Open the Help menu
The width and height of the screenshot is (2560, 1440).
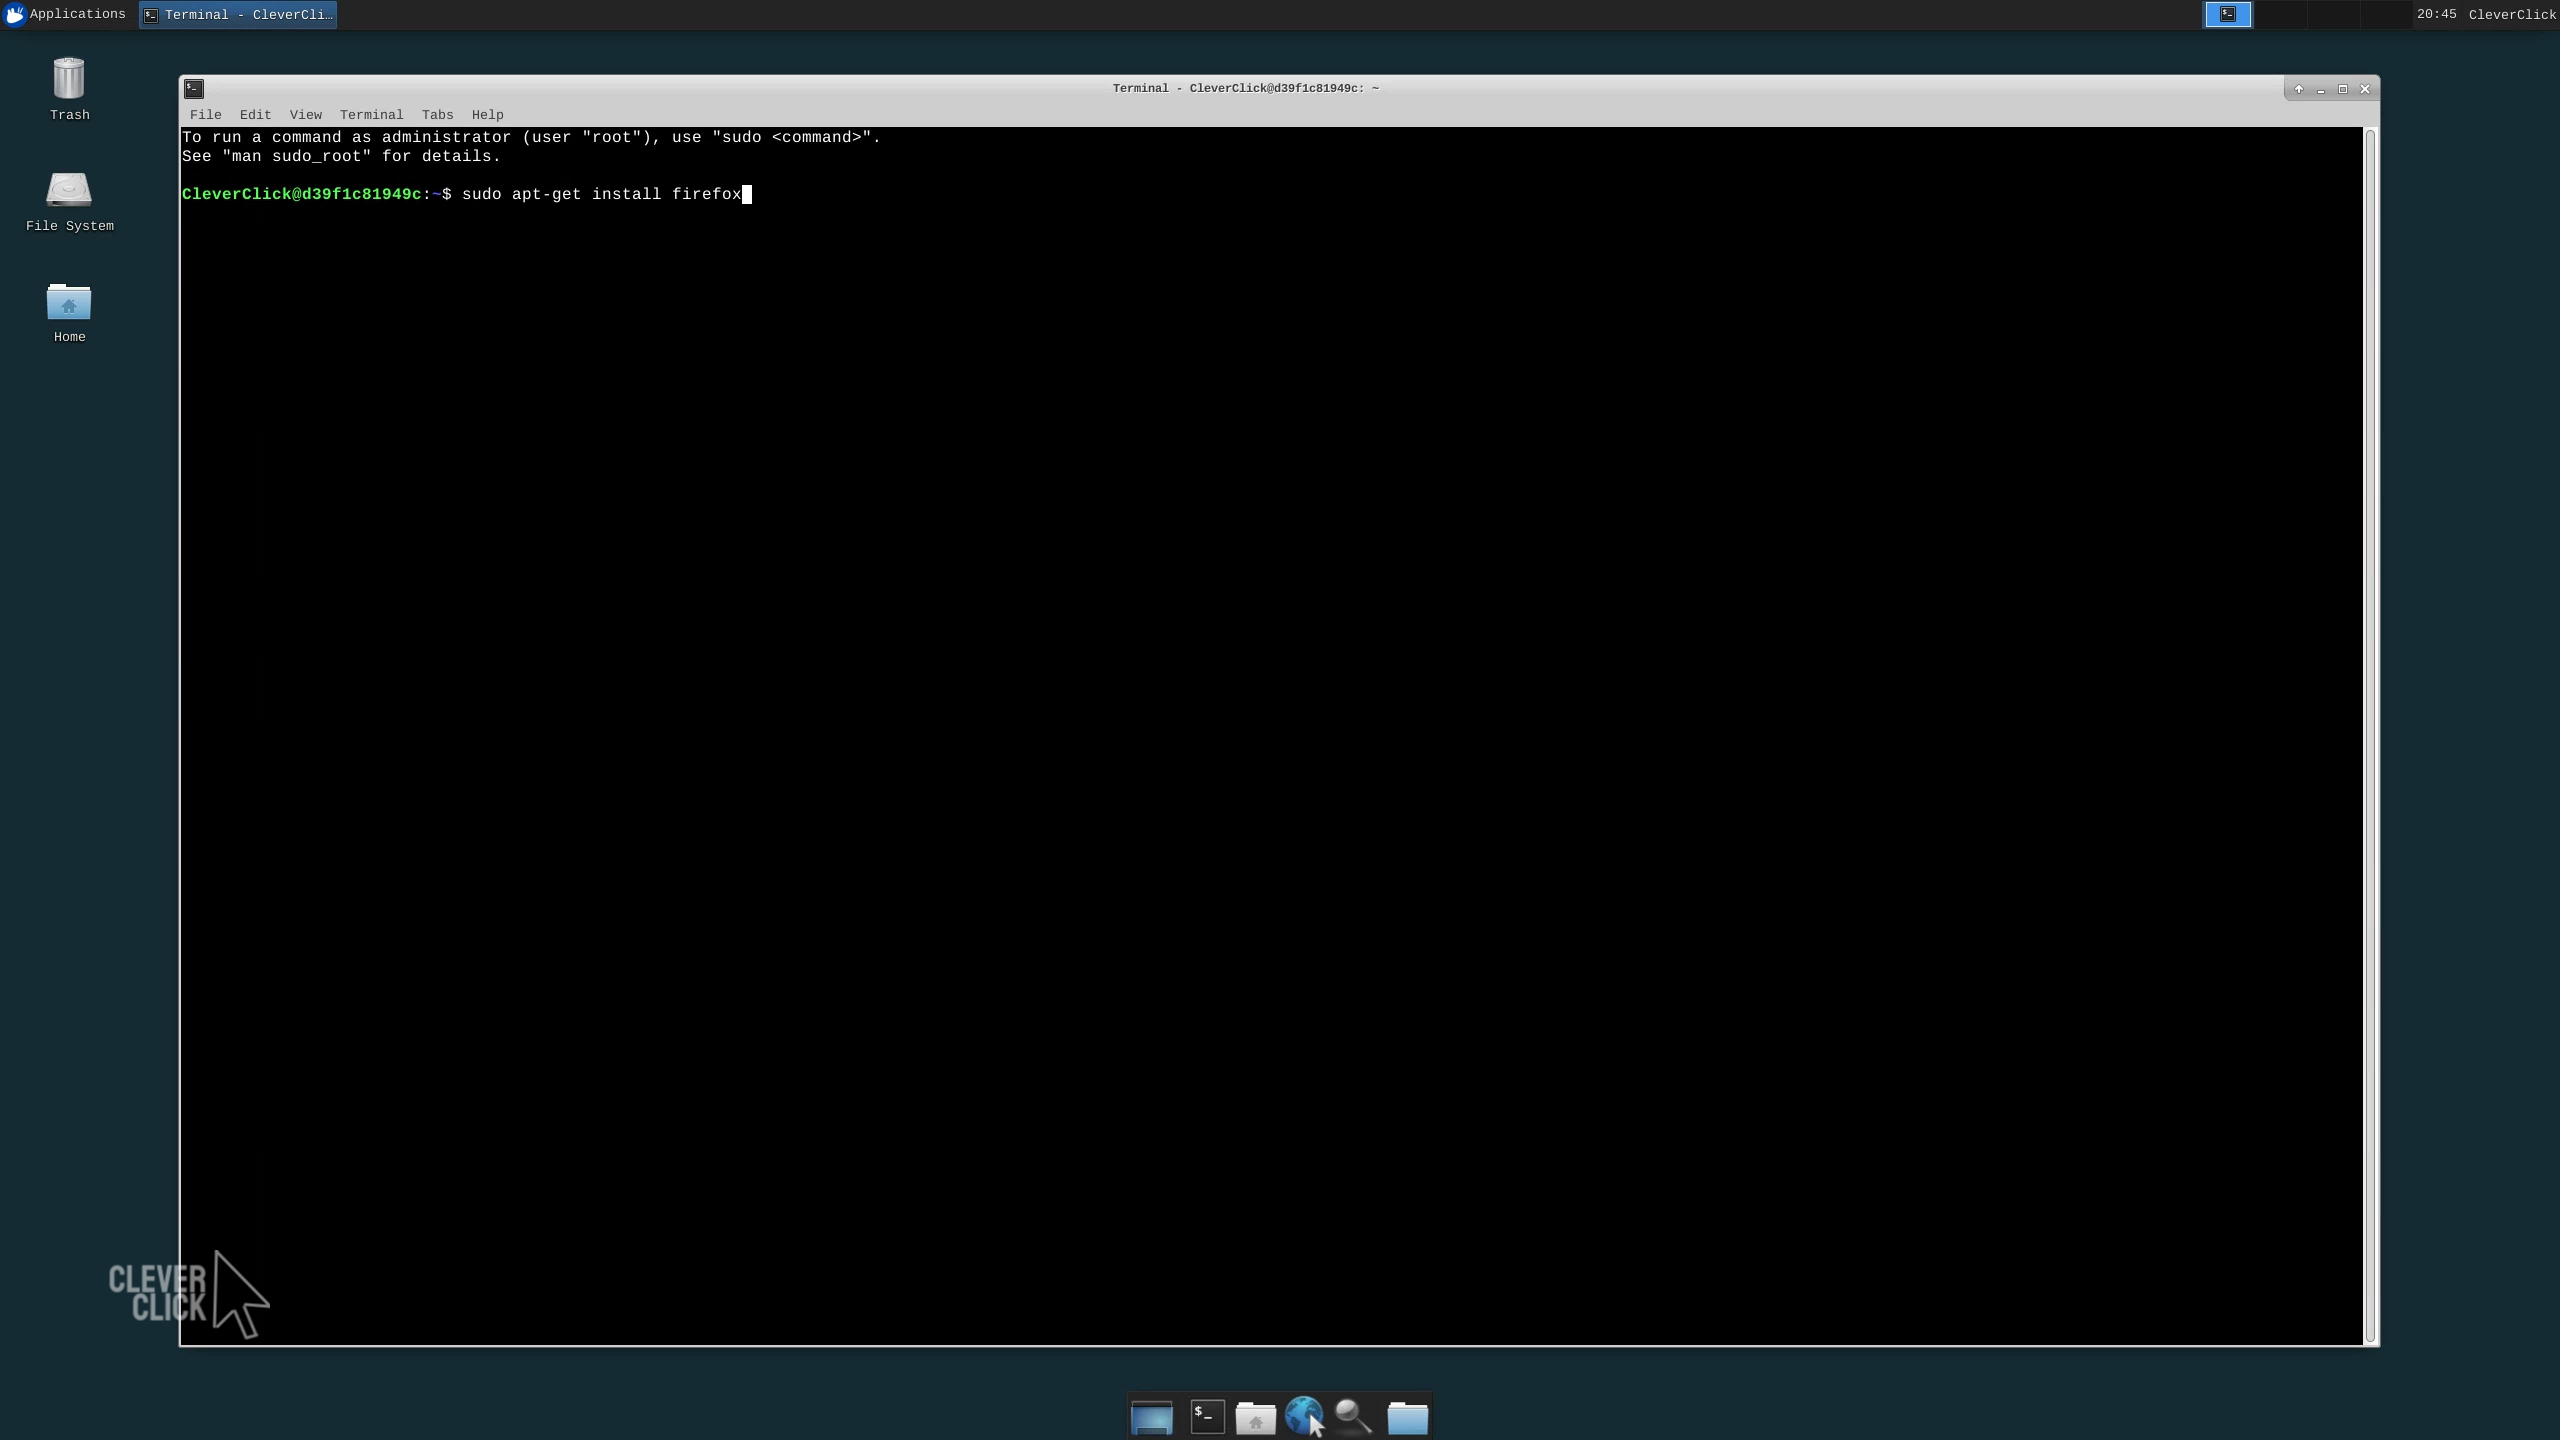487,115
